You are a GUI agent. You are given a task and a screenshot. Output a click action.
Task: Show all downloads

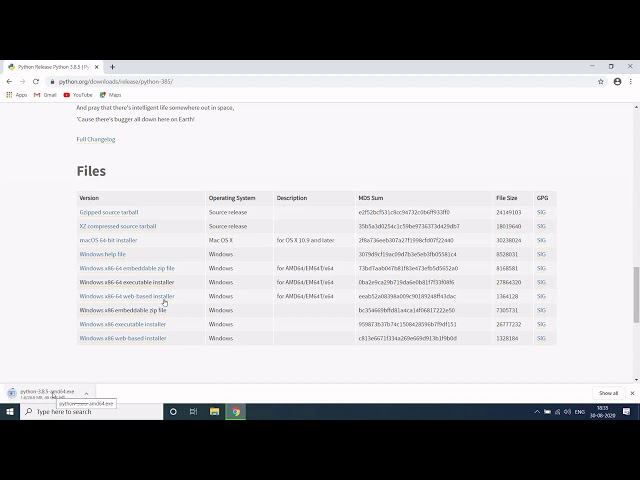click(608, 393)
